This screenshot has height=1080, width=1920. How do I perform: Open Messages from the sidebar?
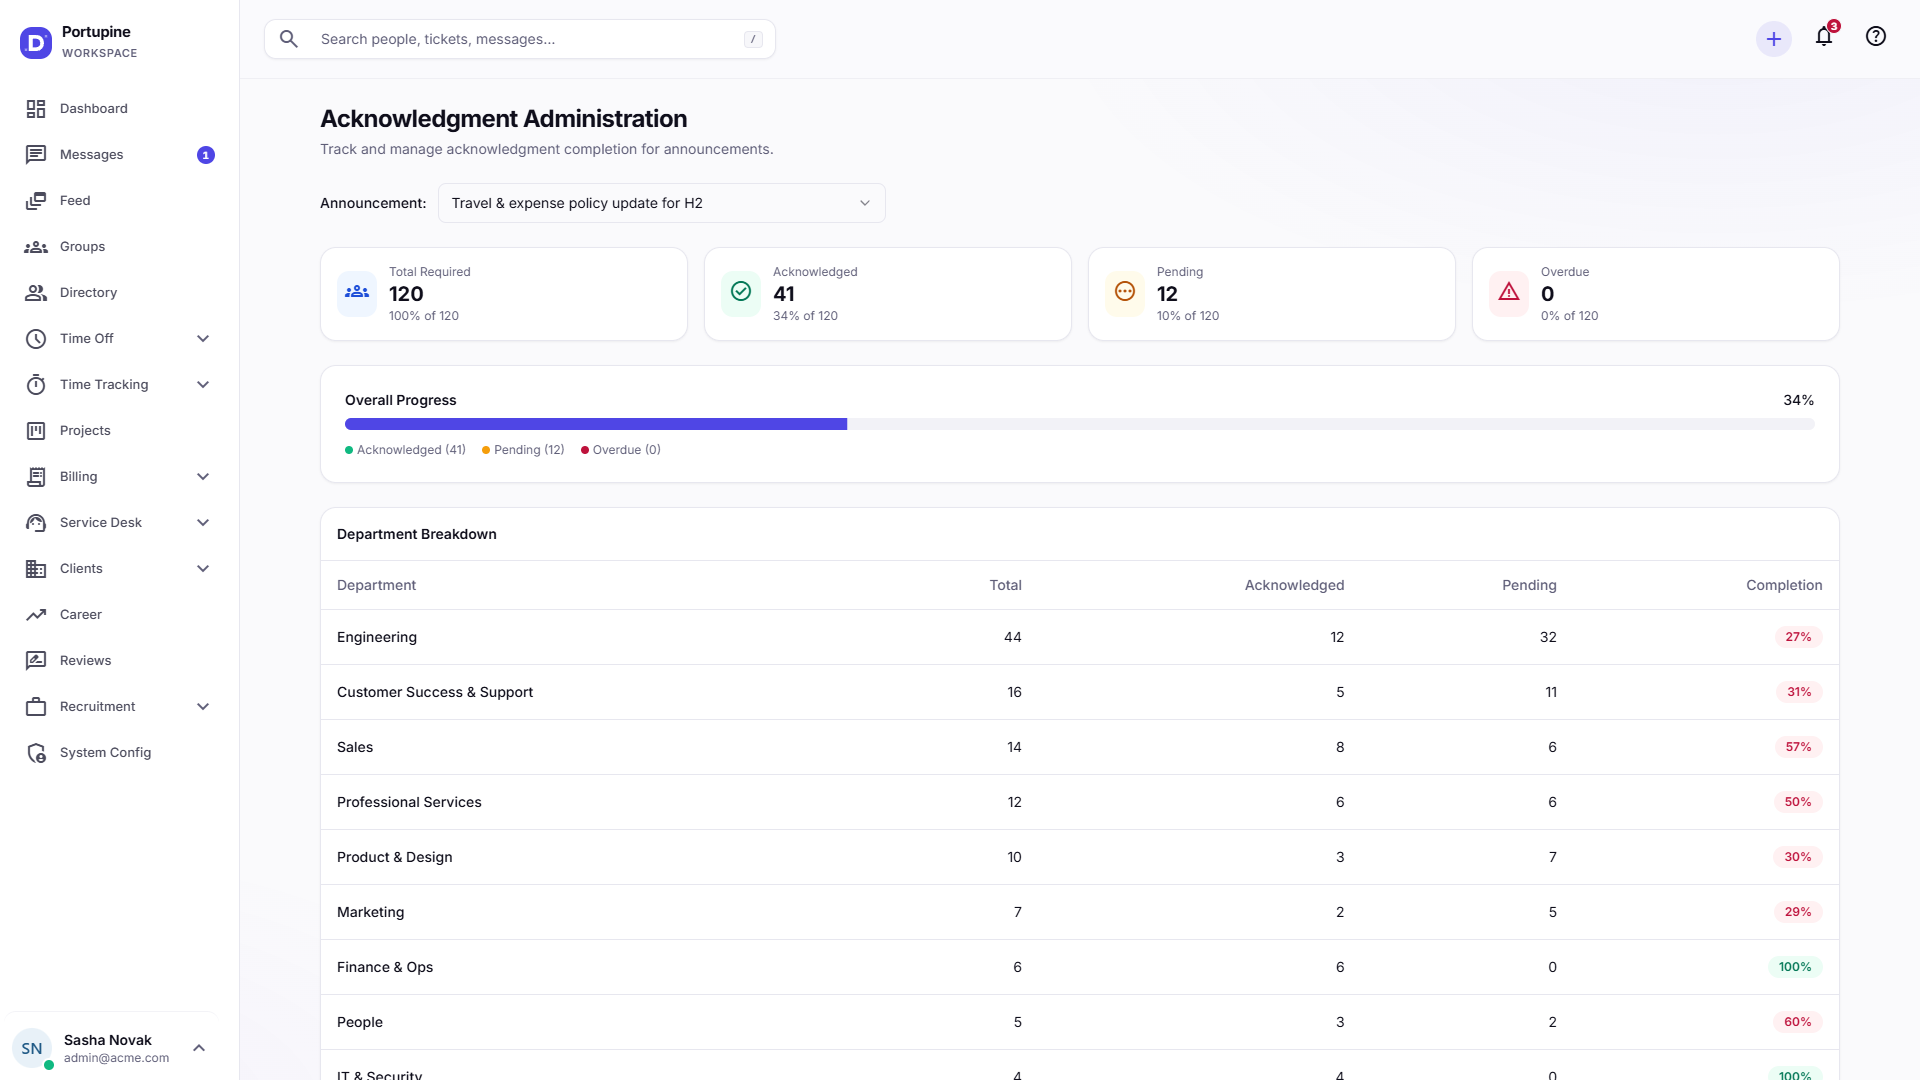point(120,155)
